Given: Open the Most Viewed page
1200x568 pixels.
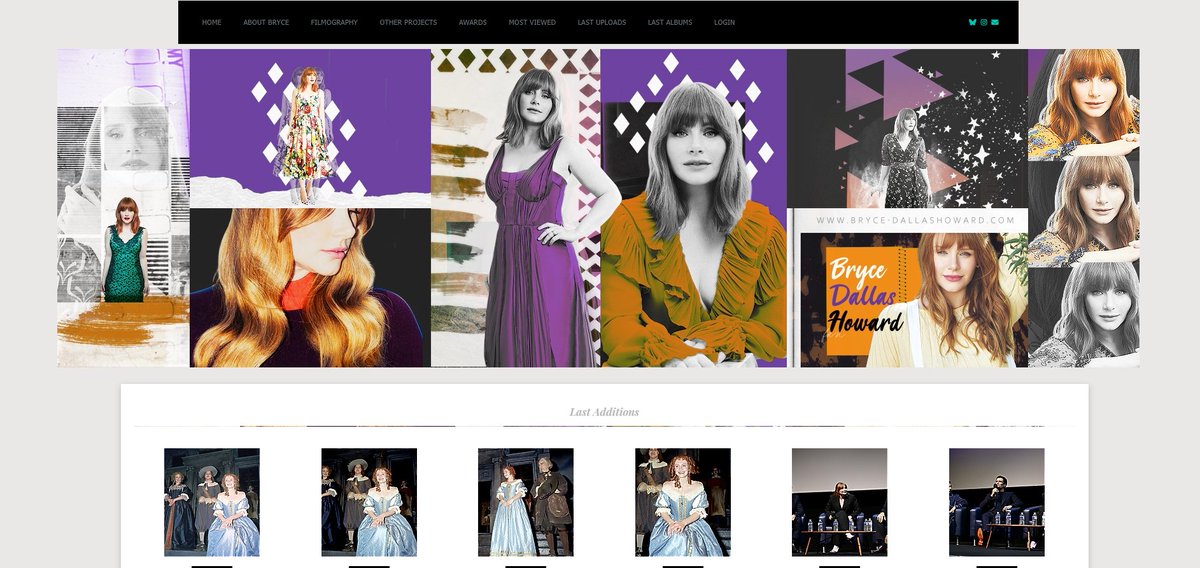Looking at the screenshot, I should click(x=532, y=22).
